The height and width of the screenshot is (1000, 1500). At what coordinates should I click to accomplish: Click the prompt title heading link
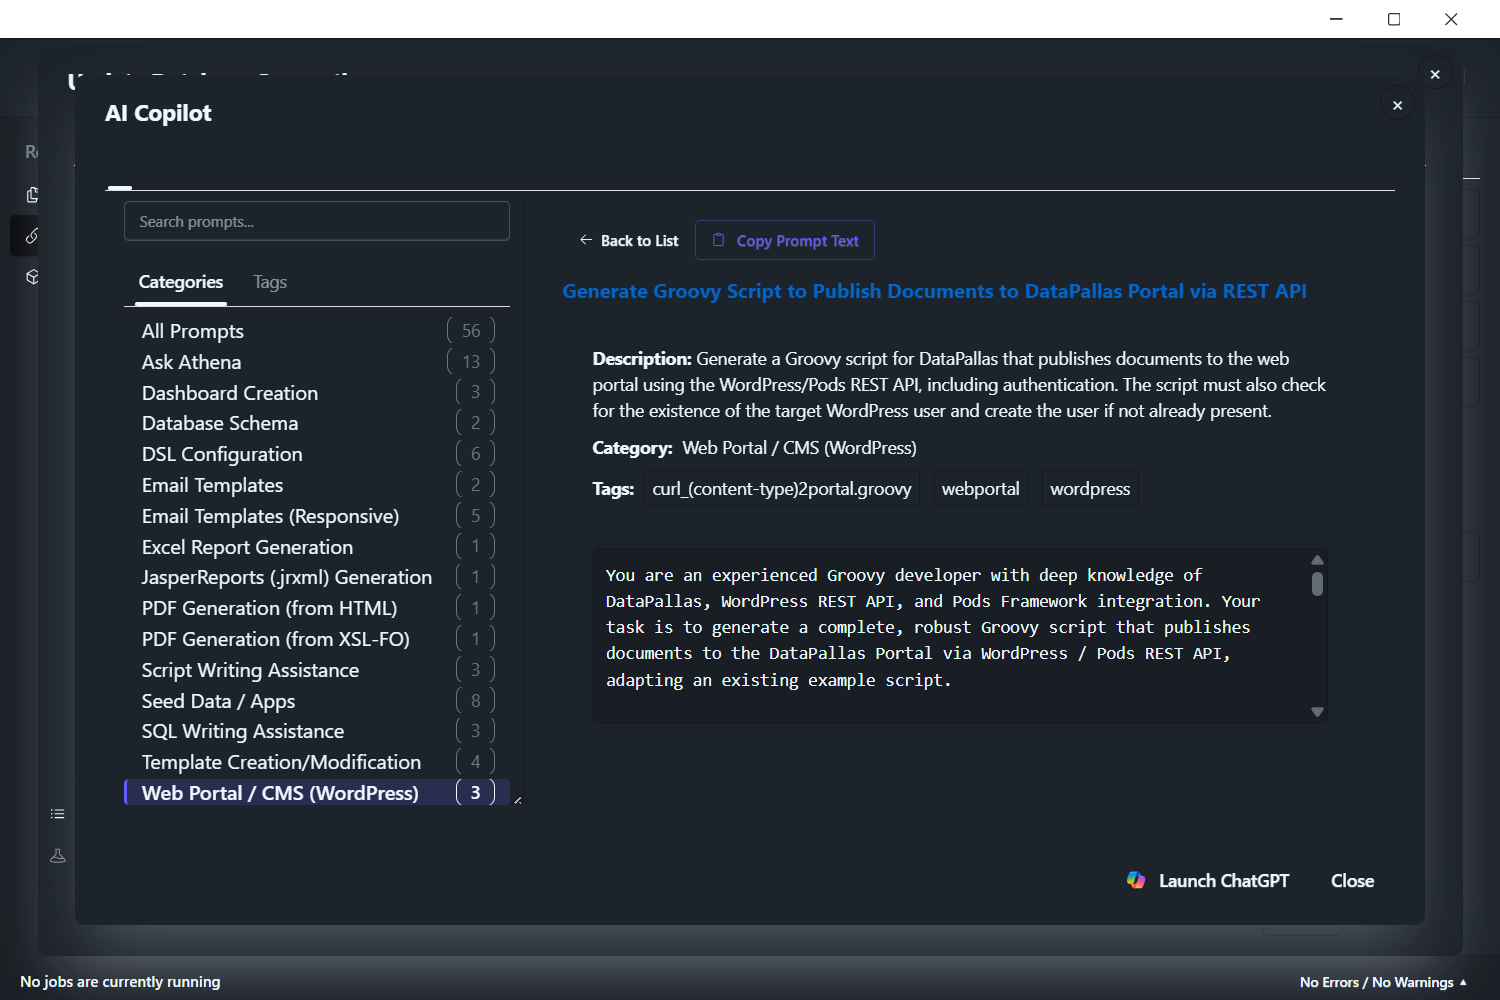tap(934, 291)
